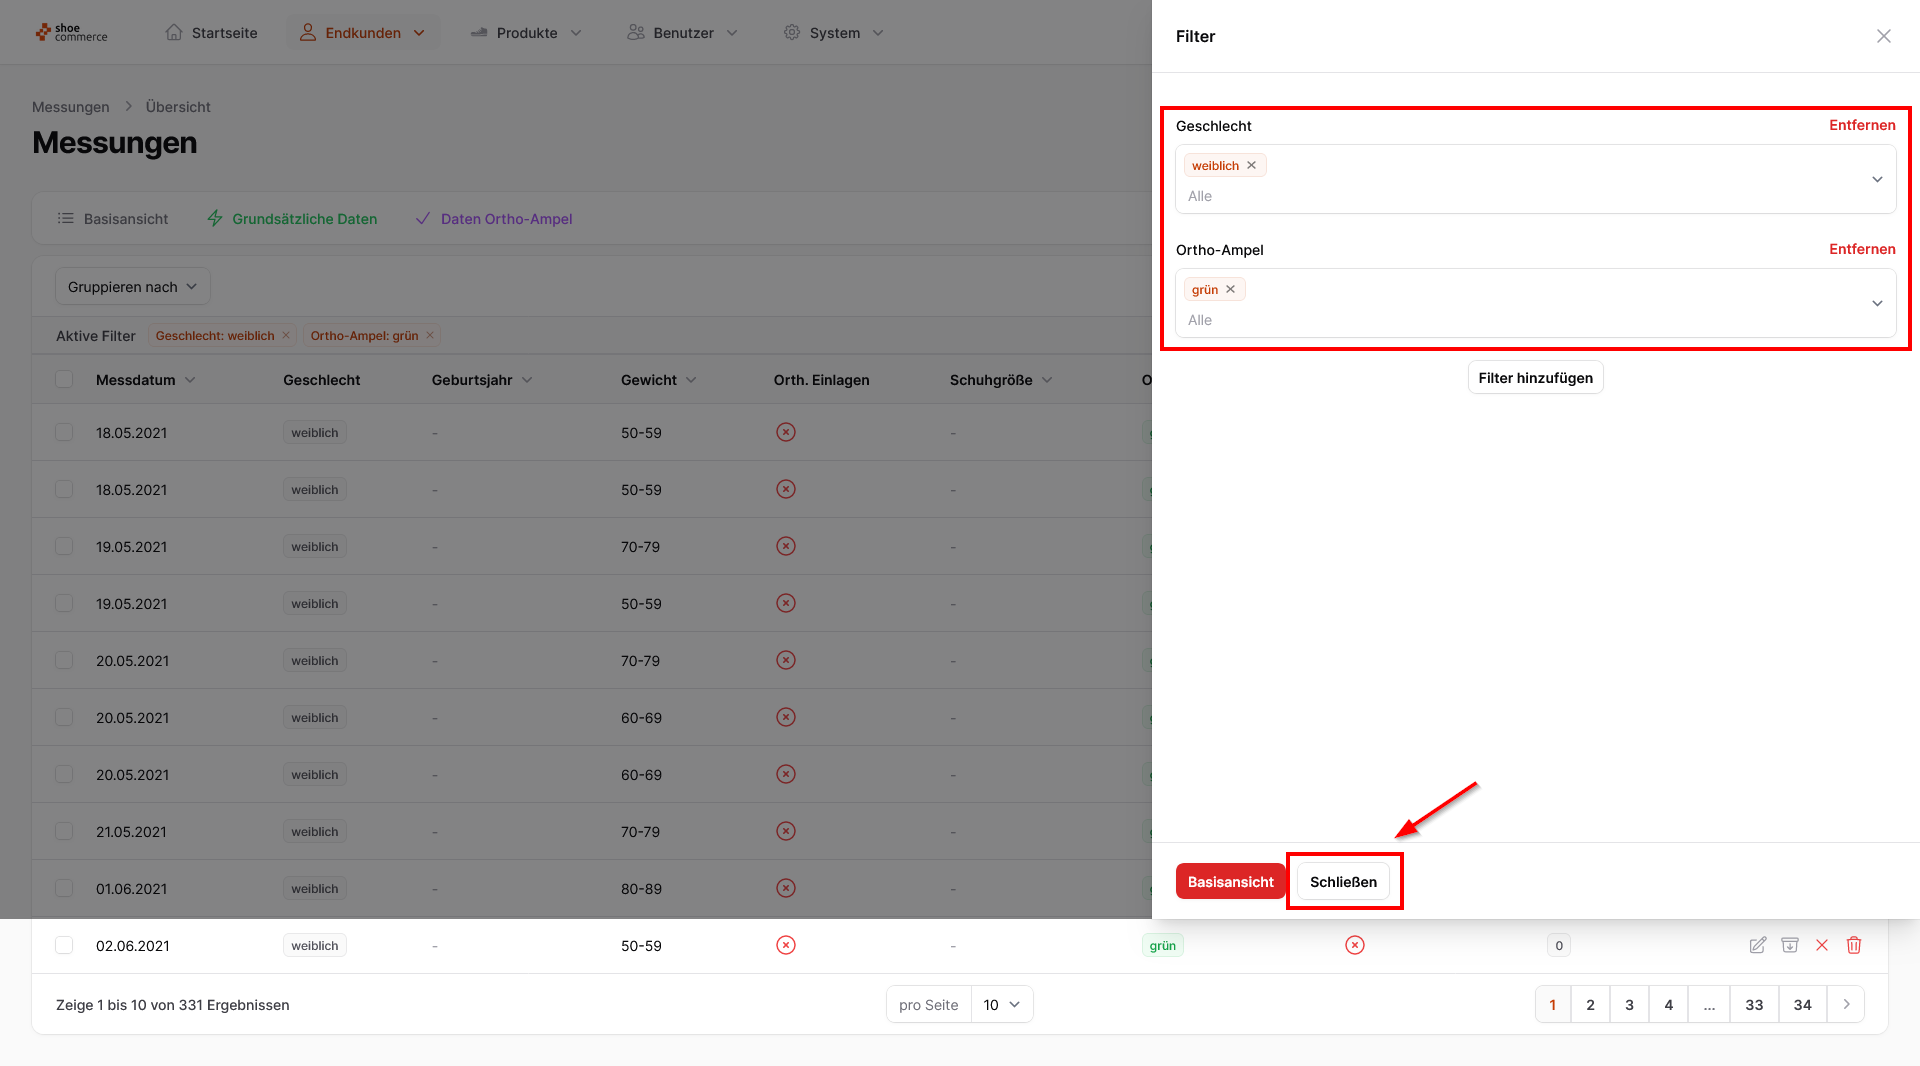Viewport: 1920px width, 1066px height.
Task: Open the Produkte menu
Action: (526, 33)
